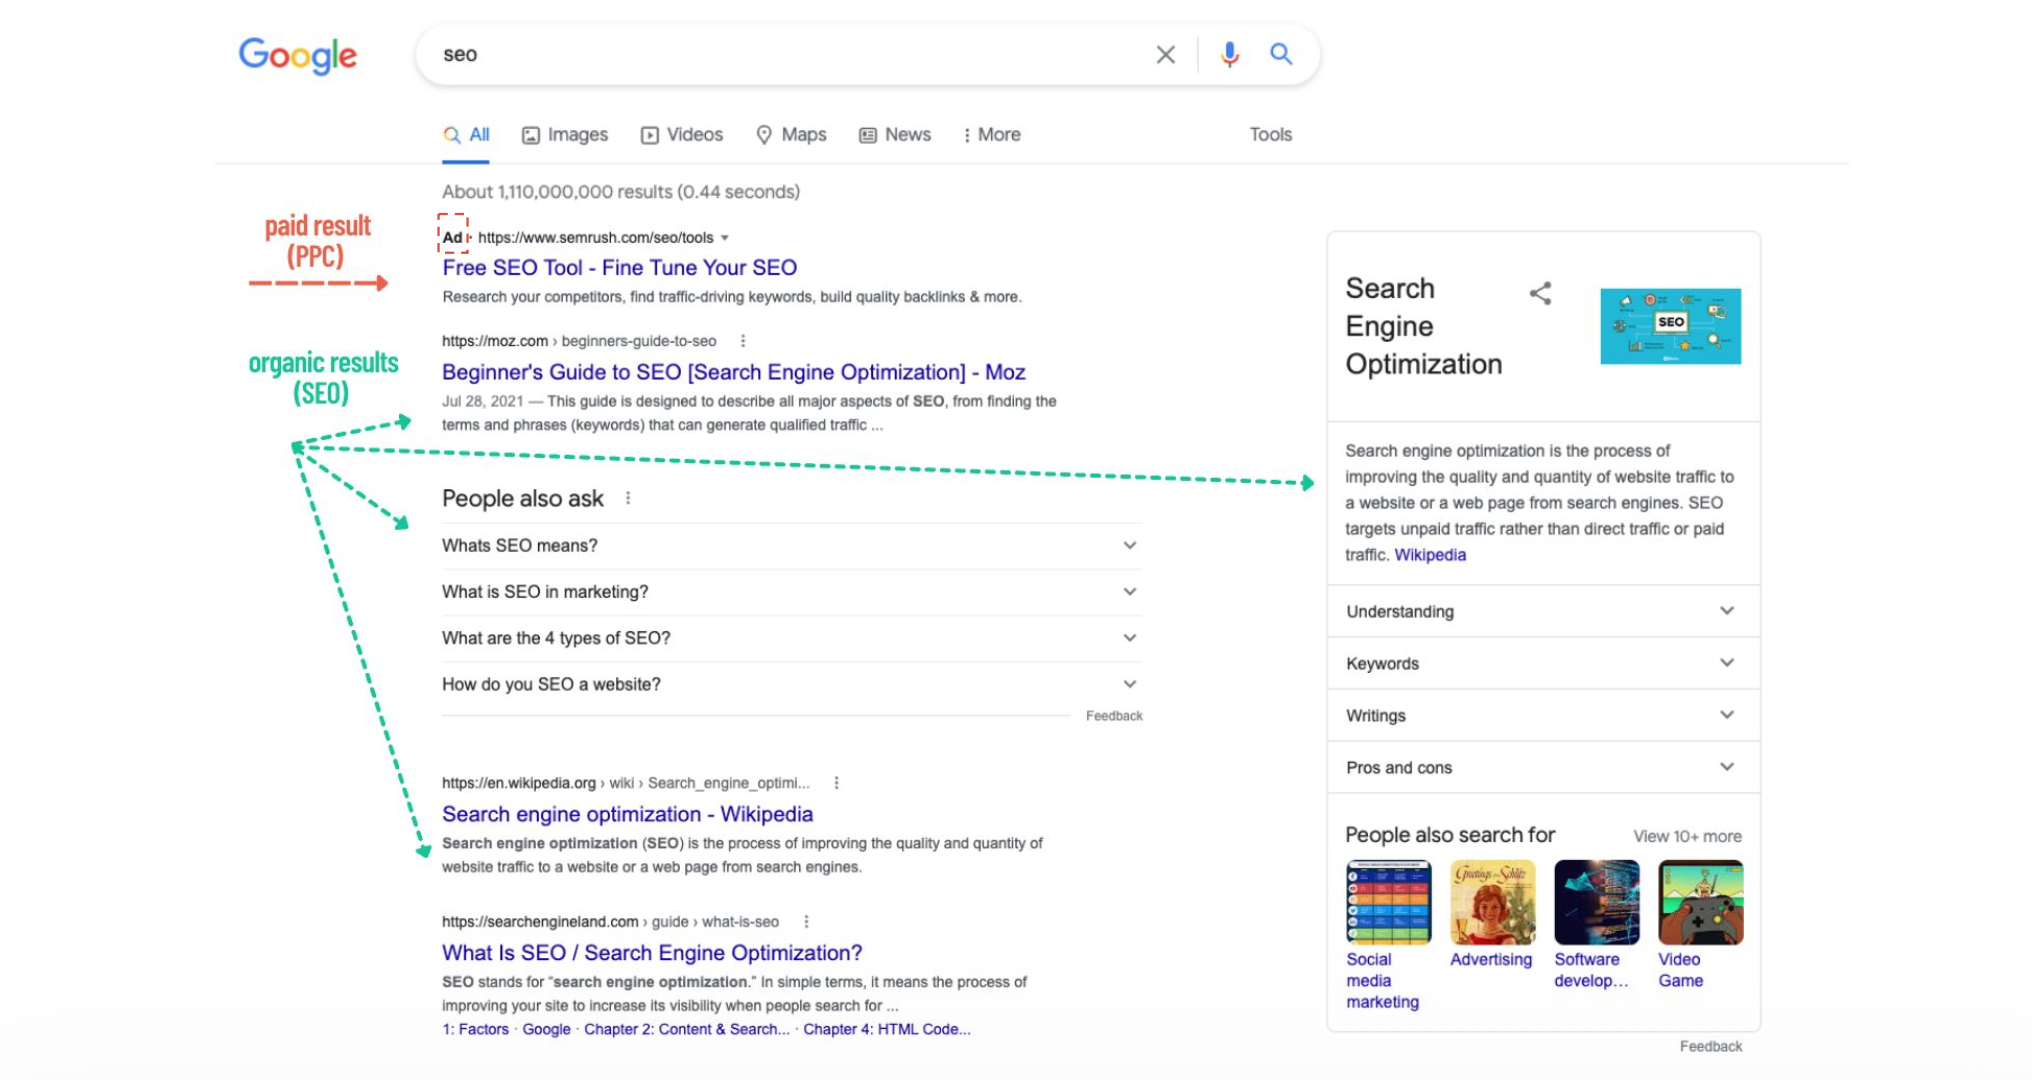The height and width of the screenshot is (1080, 2032).
Task: Click the share icon in knowledge panel
Action: (x=1540, y=293)
